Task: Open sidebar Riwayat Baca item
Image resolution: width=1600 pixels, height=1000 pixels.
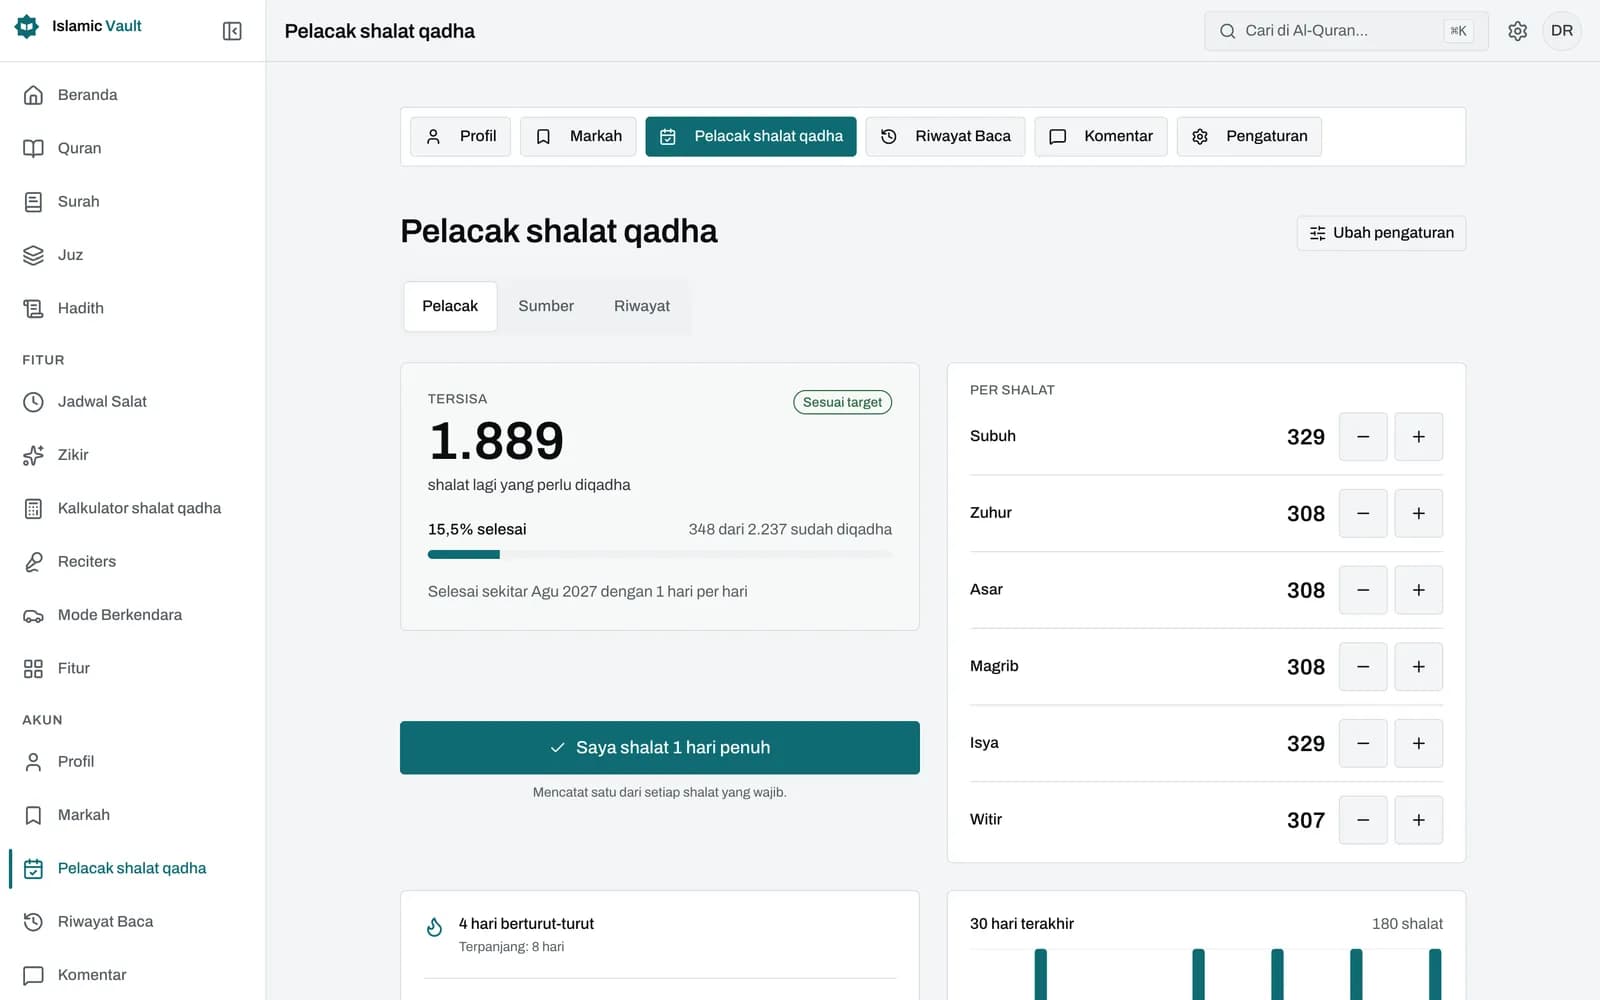Action: [133, 921]
